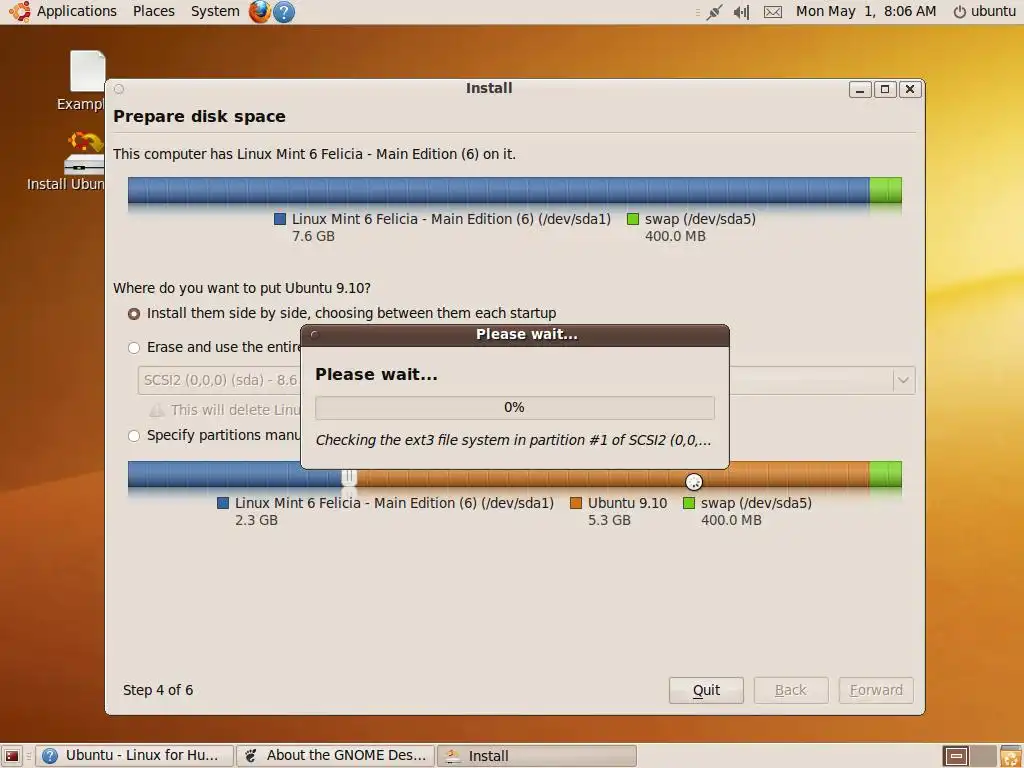
Task: Click the ubuntu user power menu
Action: [984, 12]
